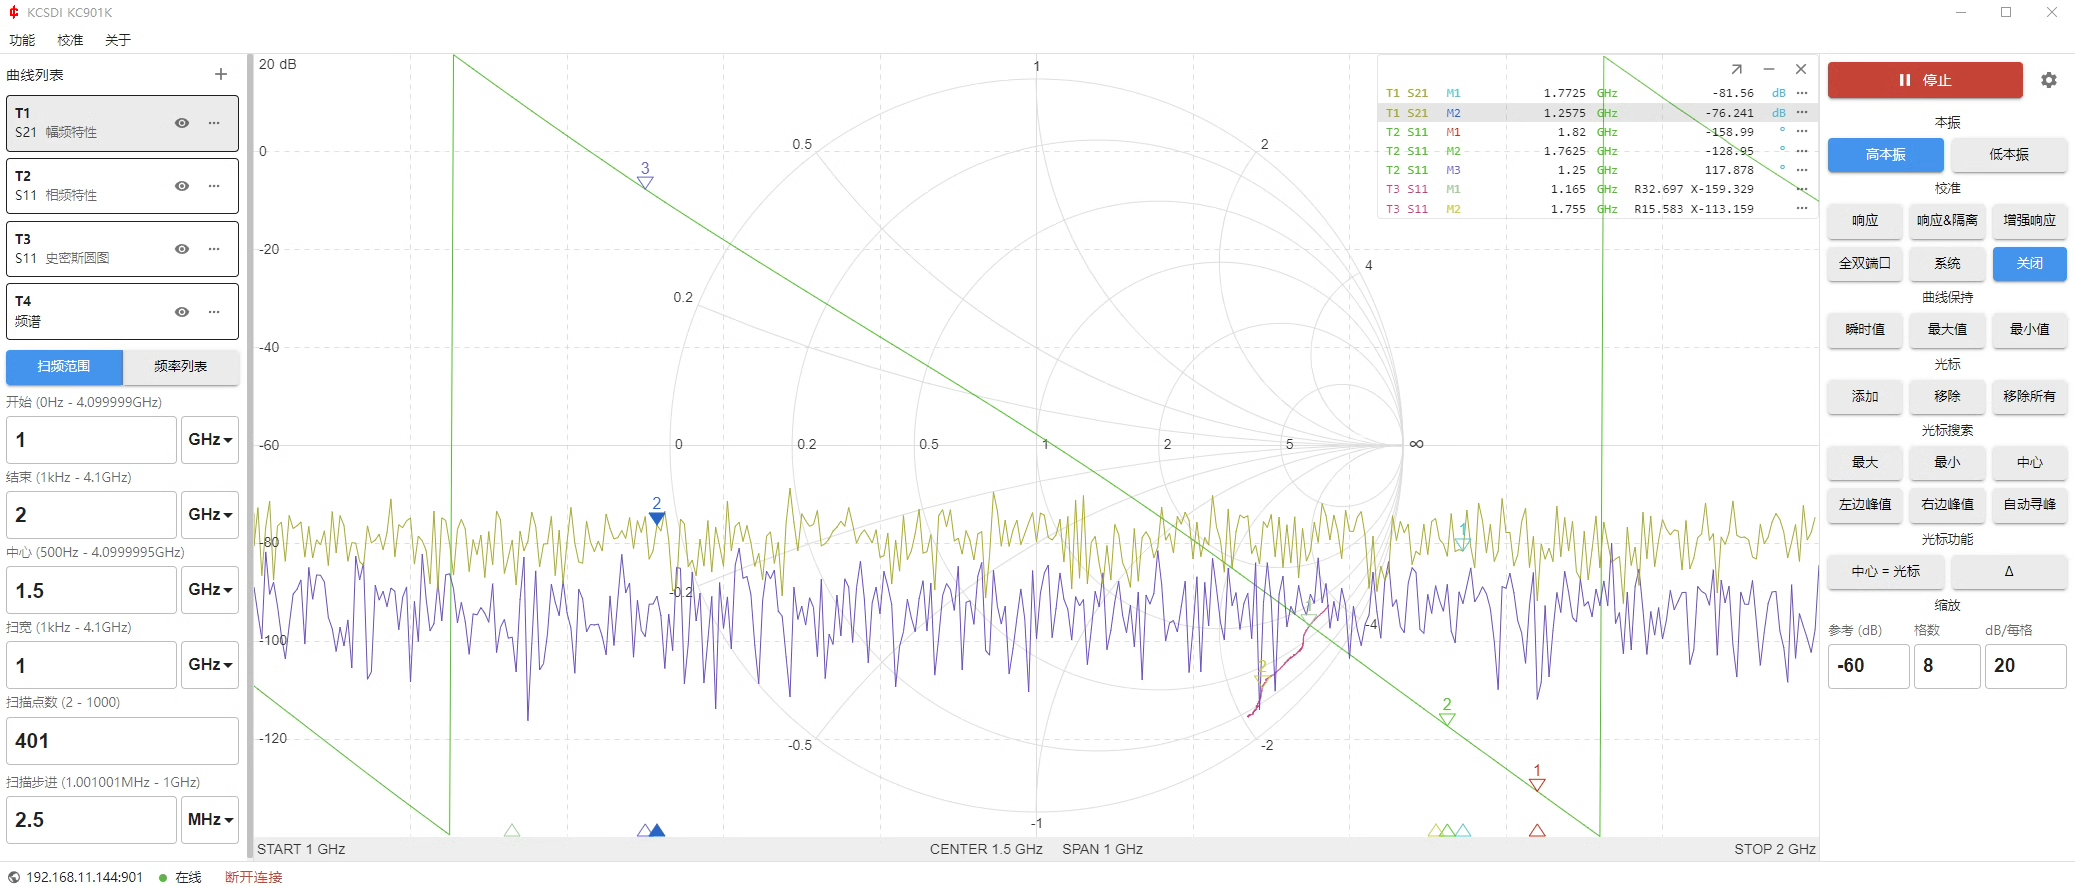
Task: Minimize the marker table panel
Action: [x=1768, y=69]
